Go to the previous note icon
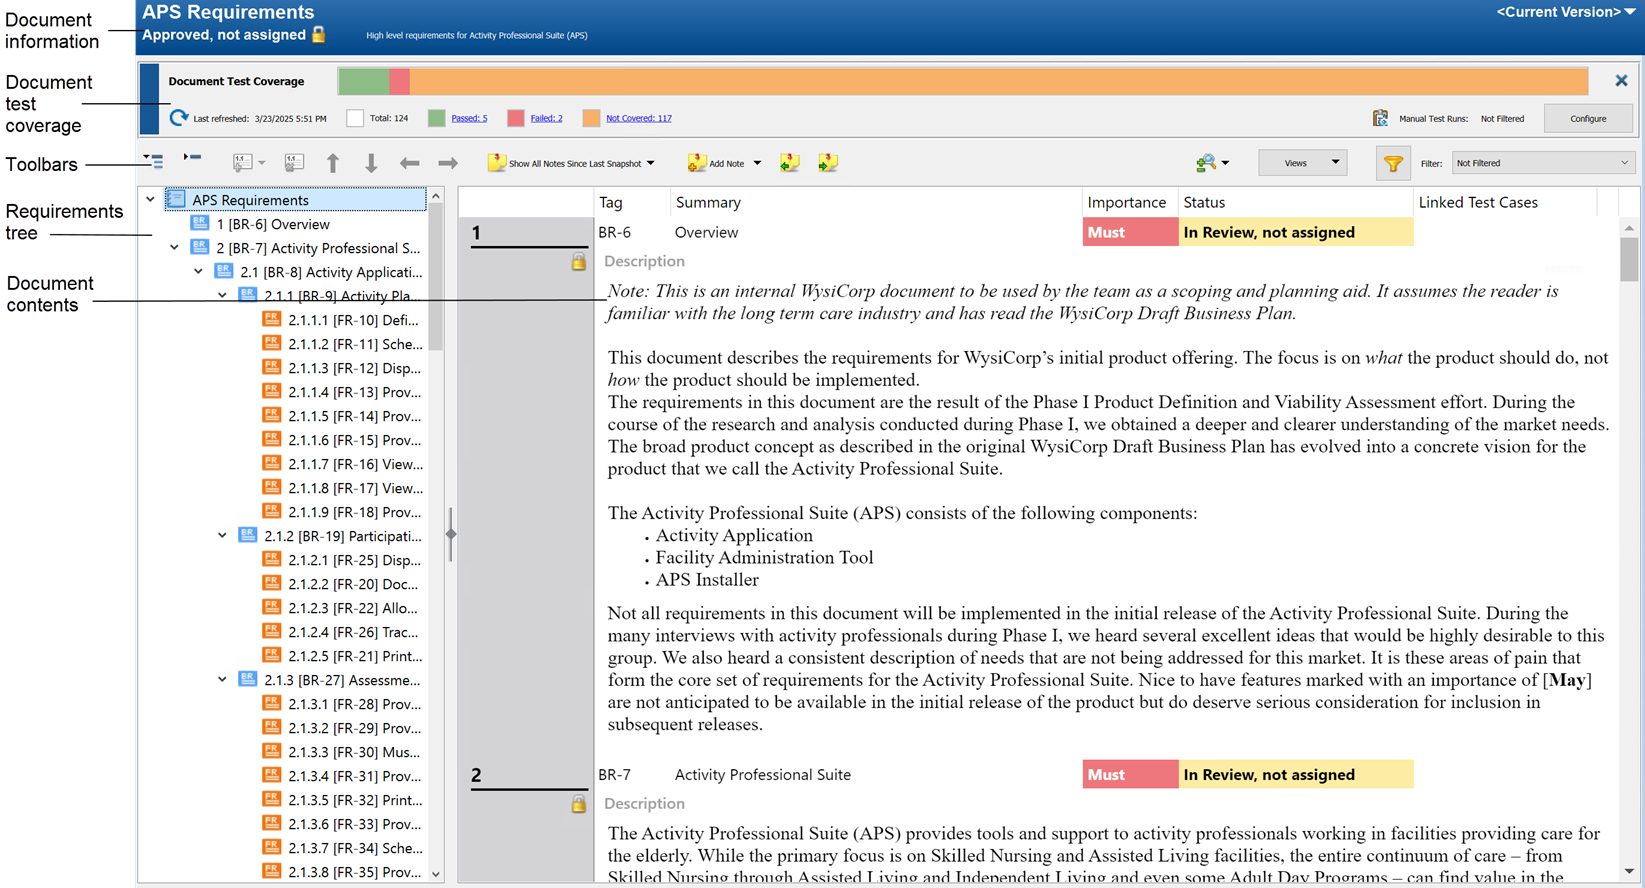 tap(789, 163)
